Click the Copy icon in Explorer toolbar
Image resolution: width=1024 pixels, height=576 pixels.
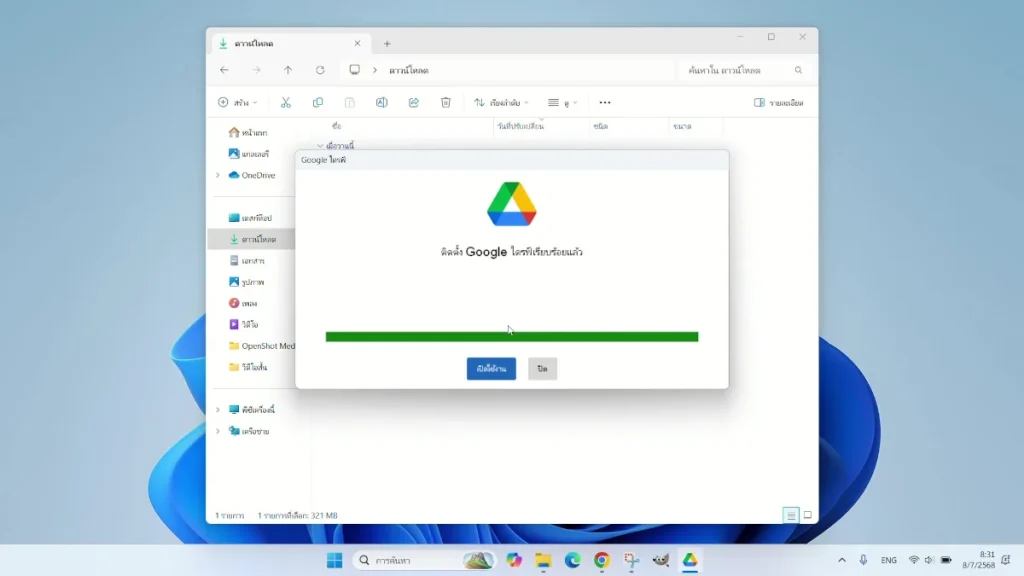tap(318, 102)
